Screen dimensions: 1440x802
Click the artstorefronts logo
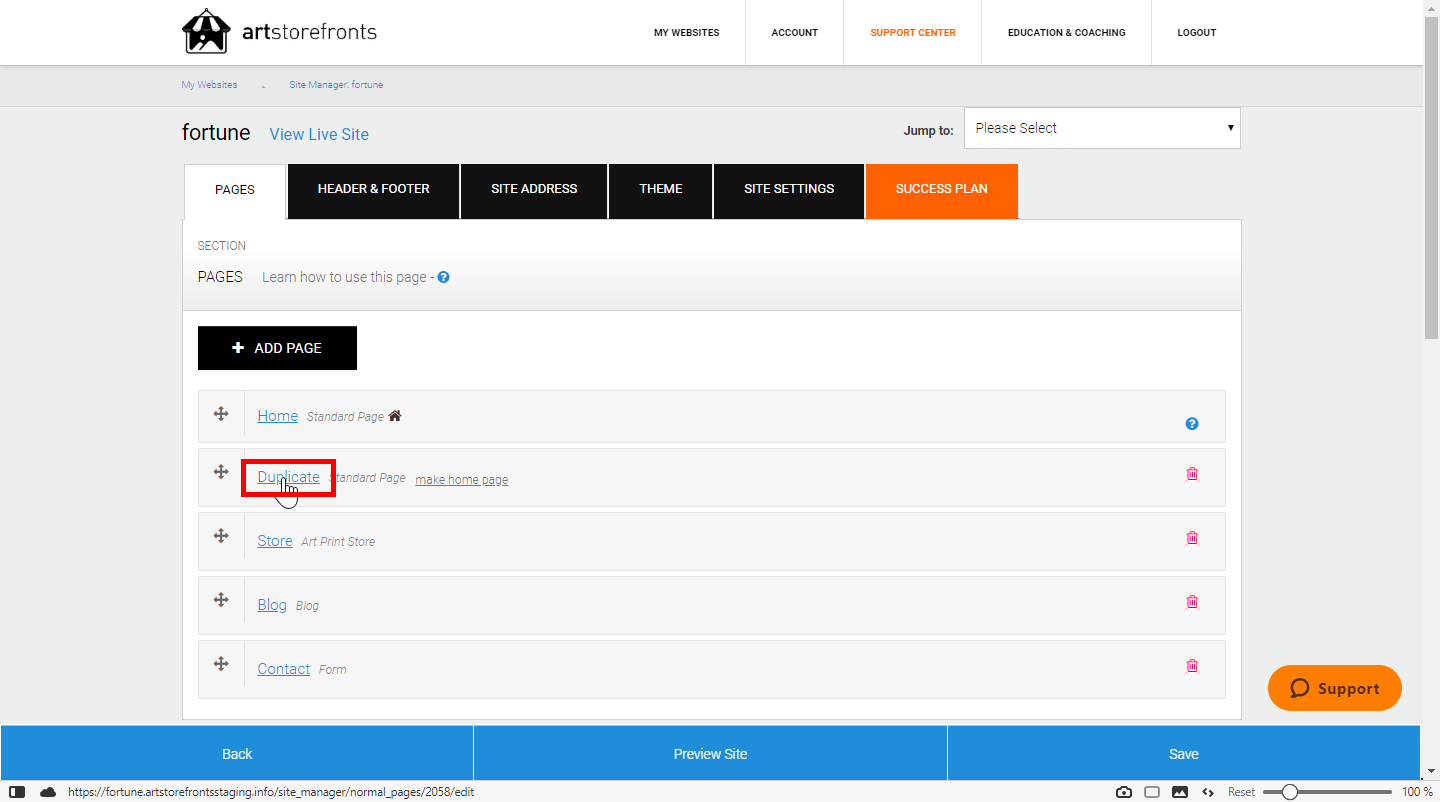(278, 31)
